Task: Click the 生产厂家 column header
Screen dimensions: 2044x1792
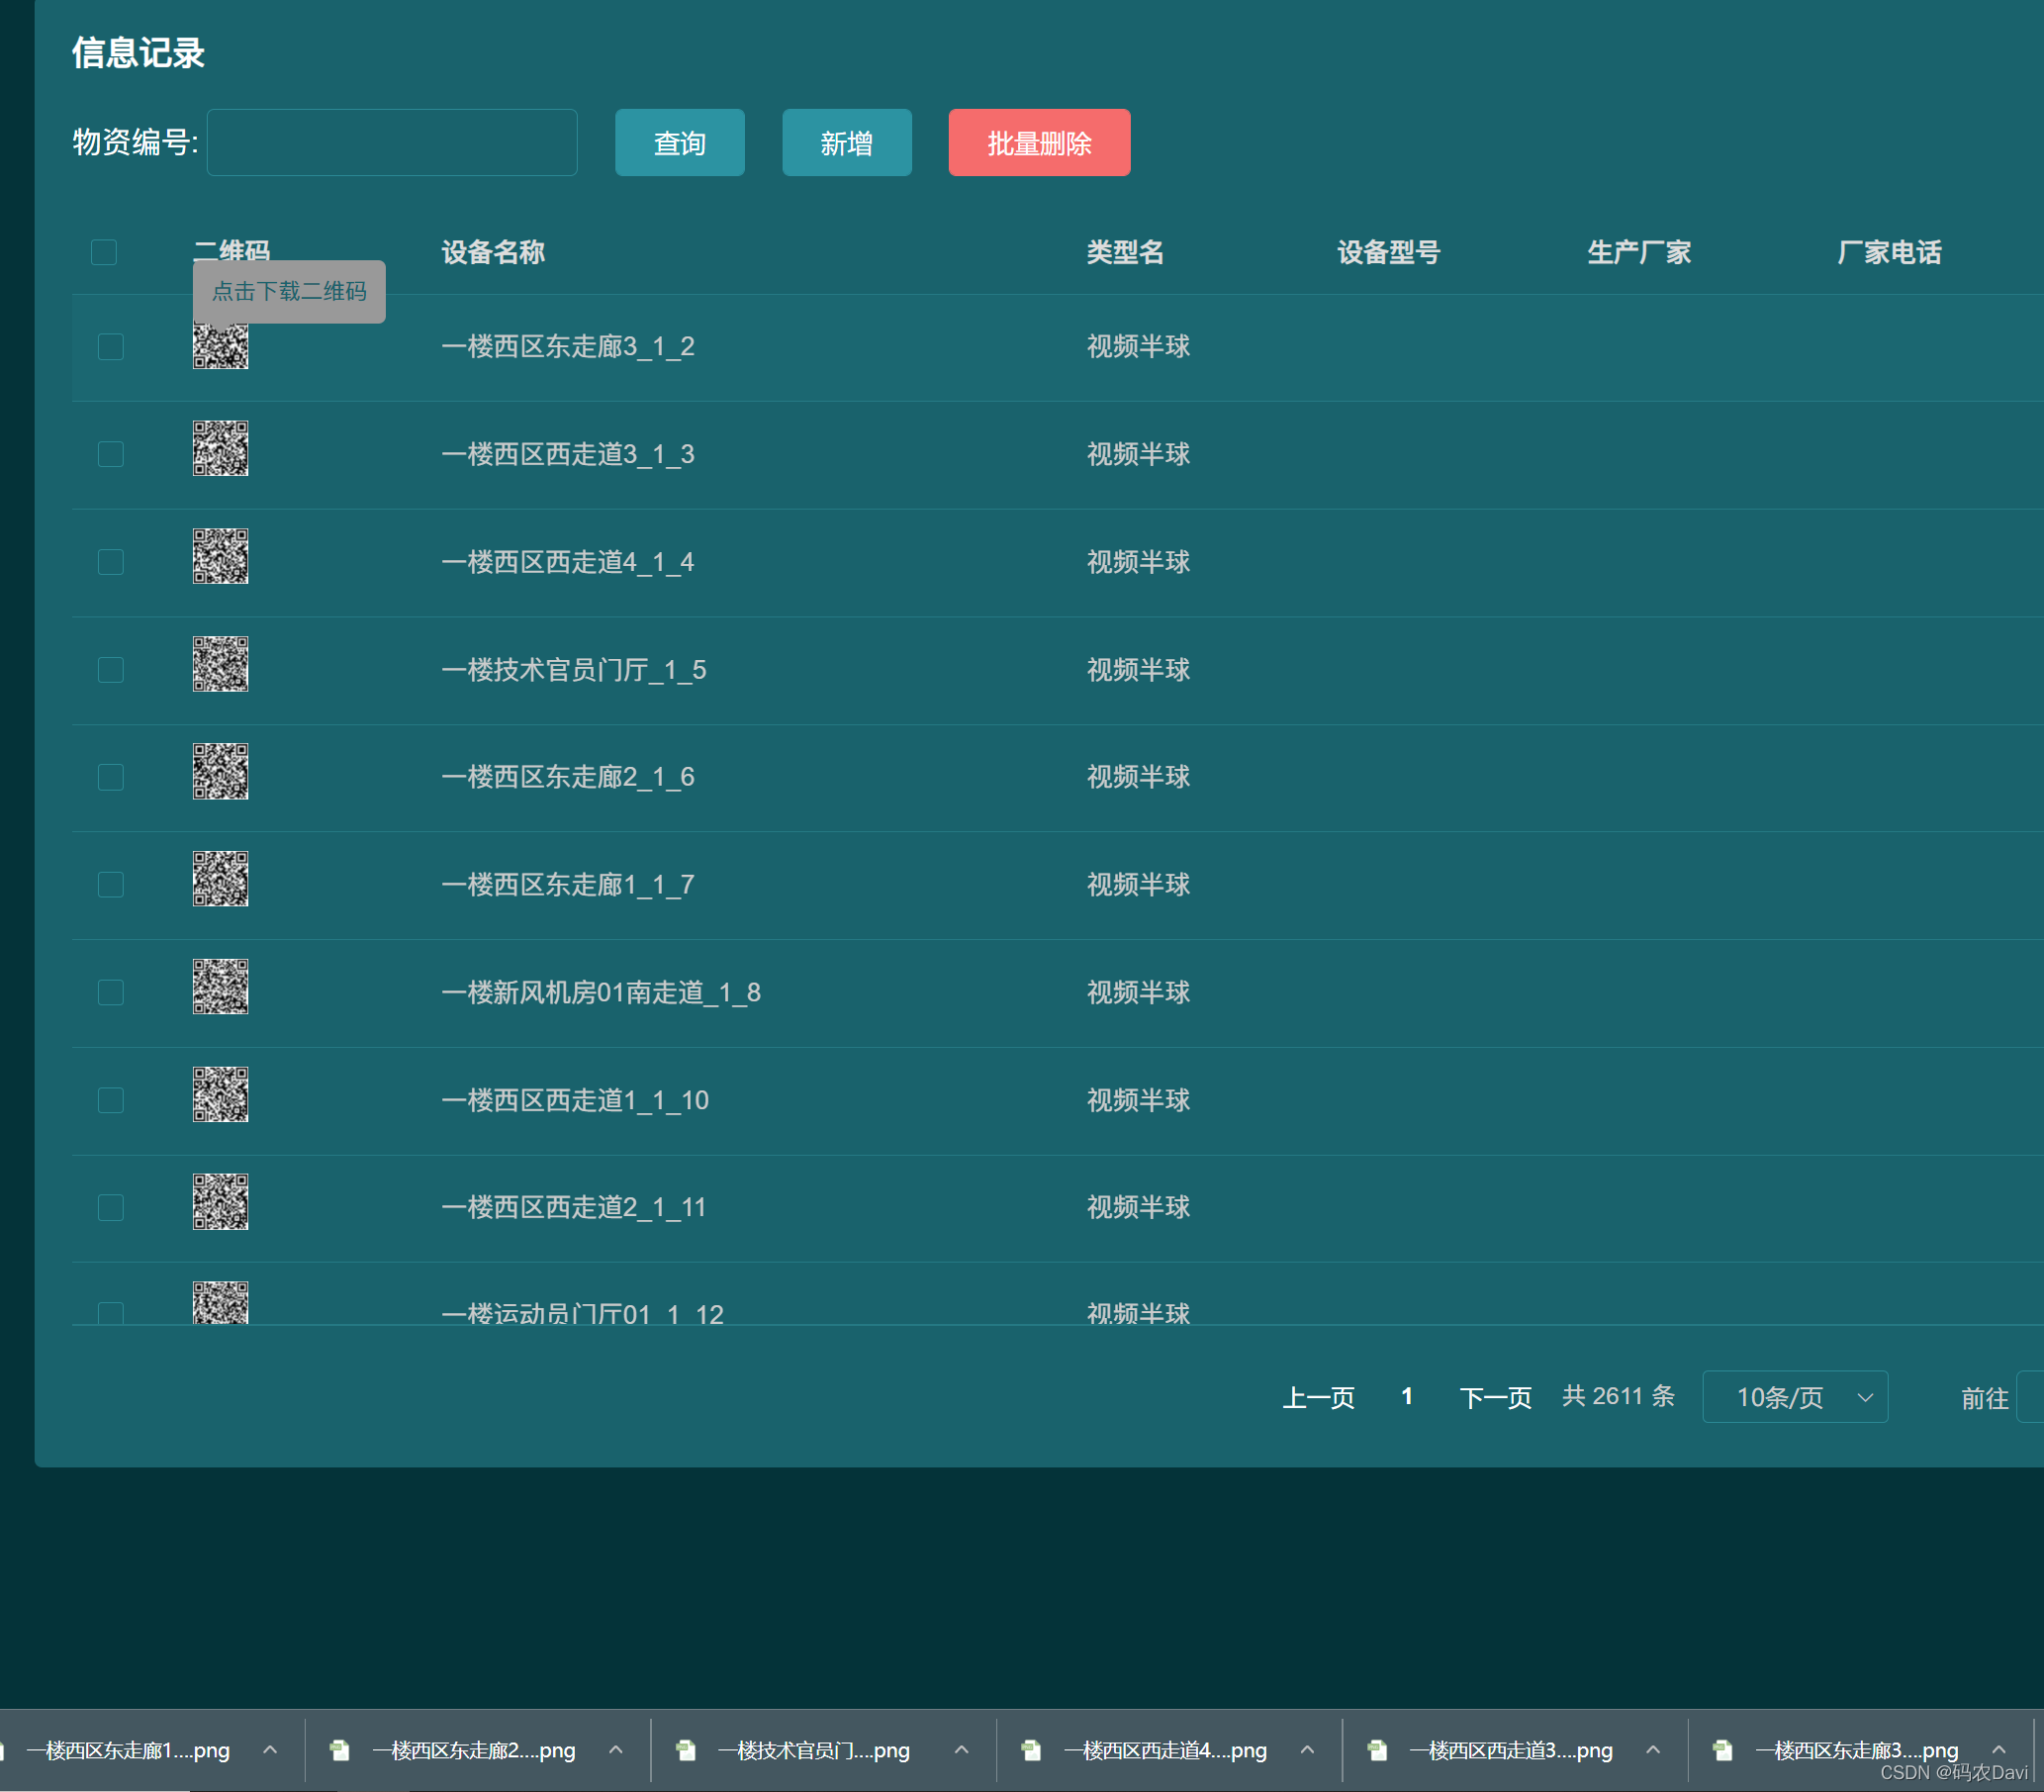Action: point(1639,252)
